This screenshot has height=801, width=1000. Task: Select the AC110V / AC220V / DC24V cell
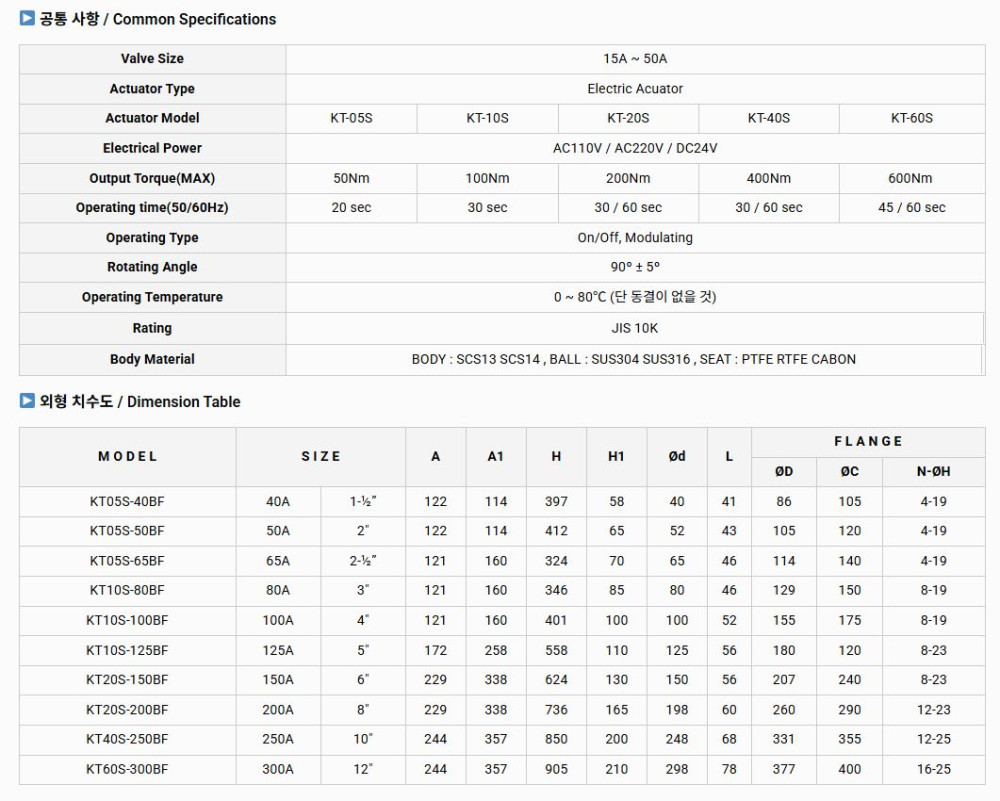634,148
